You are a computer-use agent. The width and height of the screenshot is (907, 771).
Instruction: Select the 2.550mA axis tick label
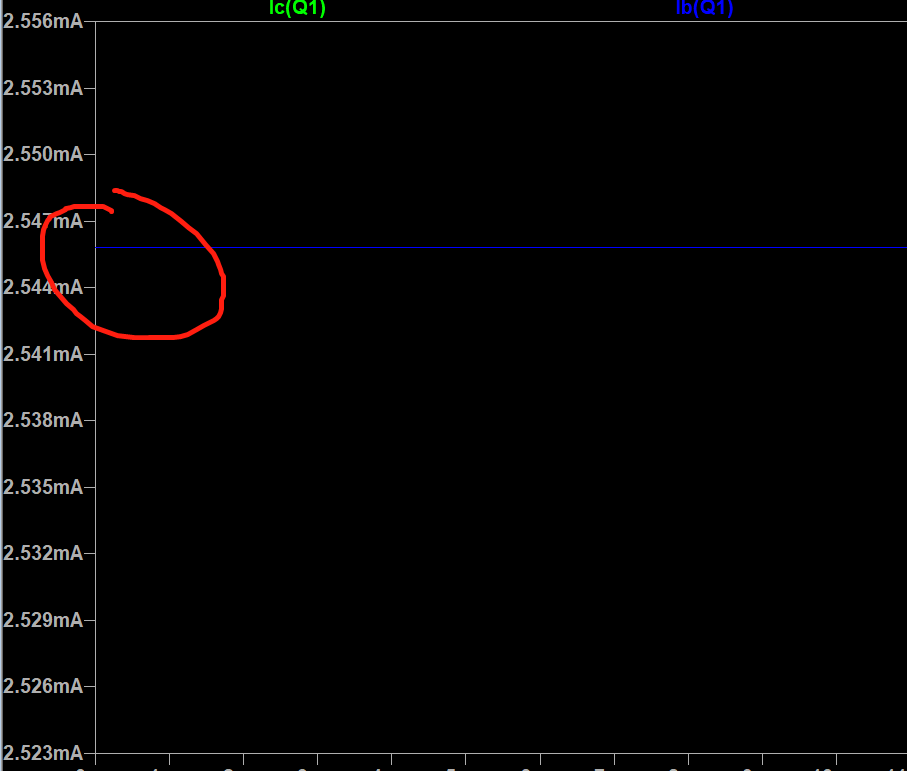coord(43,154)
